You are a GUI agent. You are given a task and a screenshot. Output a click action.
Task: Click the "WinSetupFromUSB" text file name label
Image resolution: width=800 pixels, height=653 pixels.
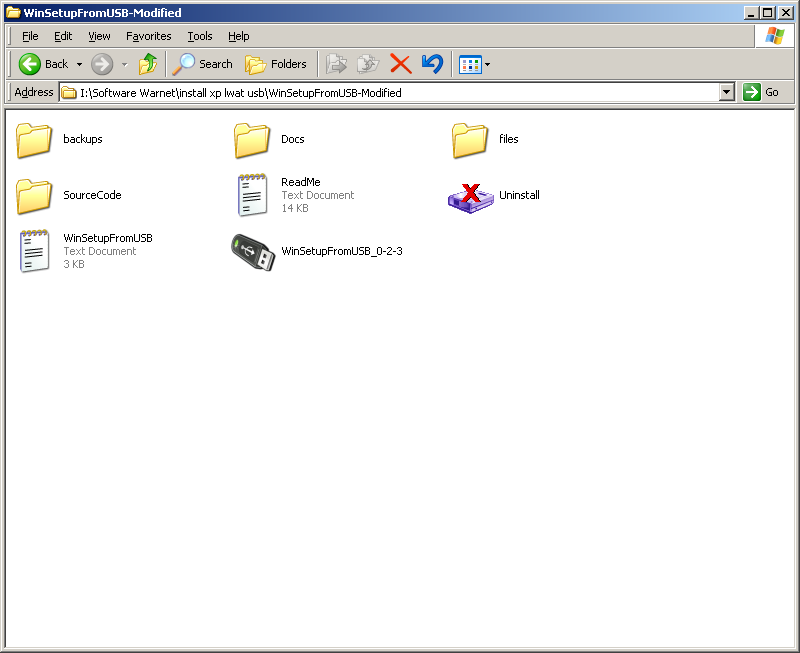click(108, 238)
